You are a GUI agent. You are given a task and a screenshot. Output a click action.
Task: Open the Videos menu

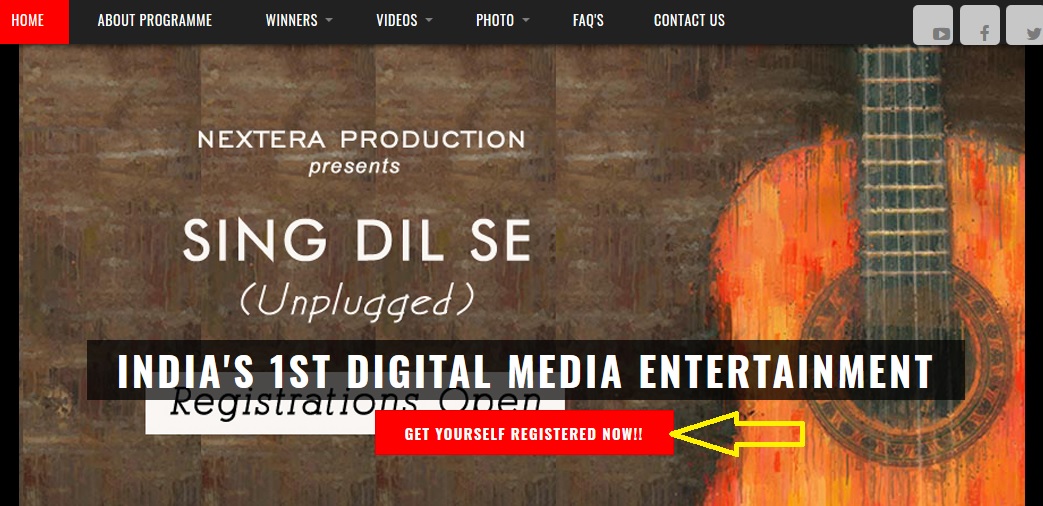(396, 21)
